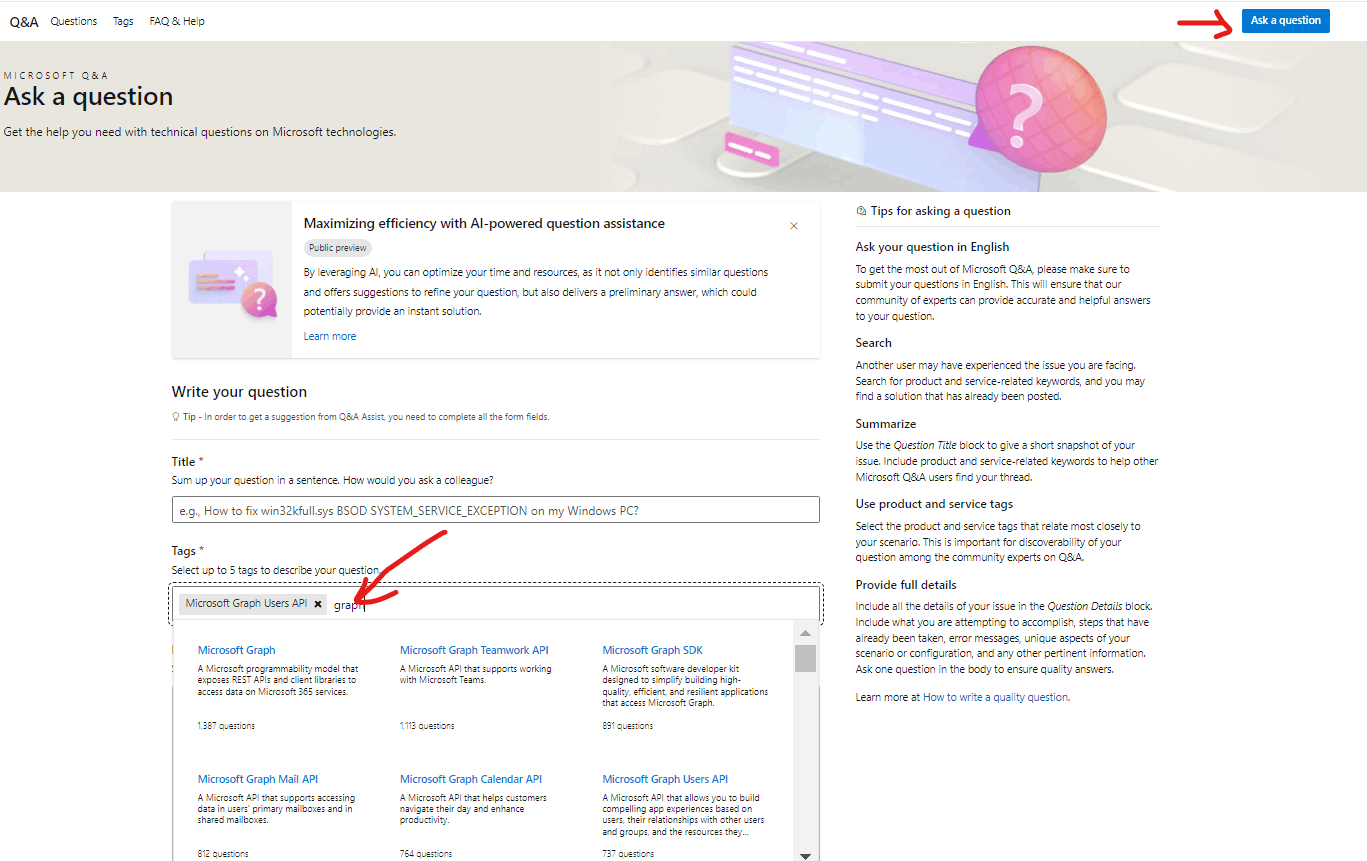Viewport: 1367px width, 862px height.
Task: Click the 'Ask your question in English' heading
Action: (932, 247)
